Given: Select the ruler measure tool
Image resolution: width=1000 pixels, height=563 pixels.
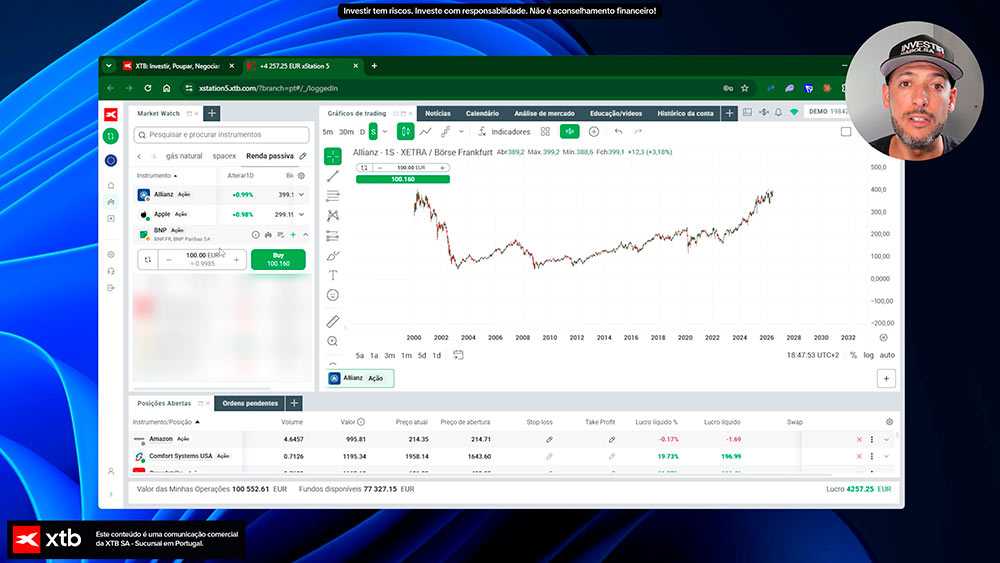Looking at the screenshot, I should [x=333, y=322].
